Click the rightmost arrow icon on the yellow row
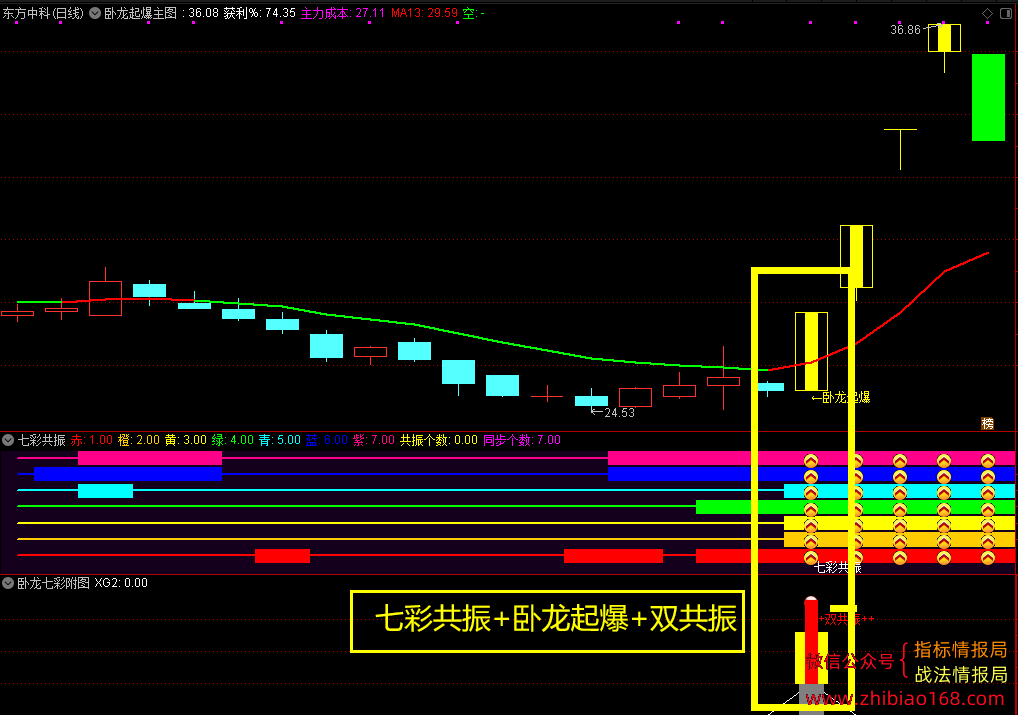The height and width of the screenshot is (715, 1018). 987,525
